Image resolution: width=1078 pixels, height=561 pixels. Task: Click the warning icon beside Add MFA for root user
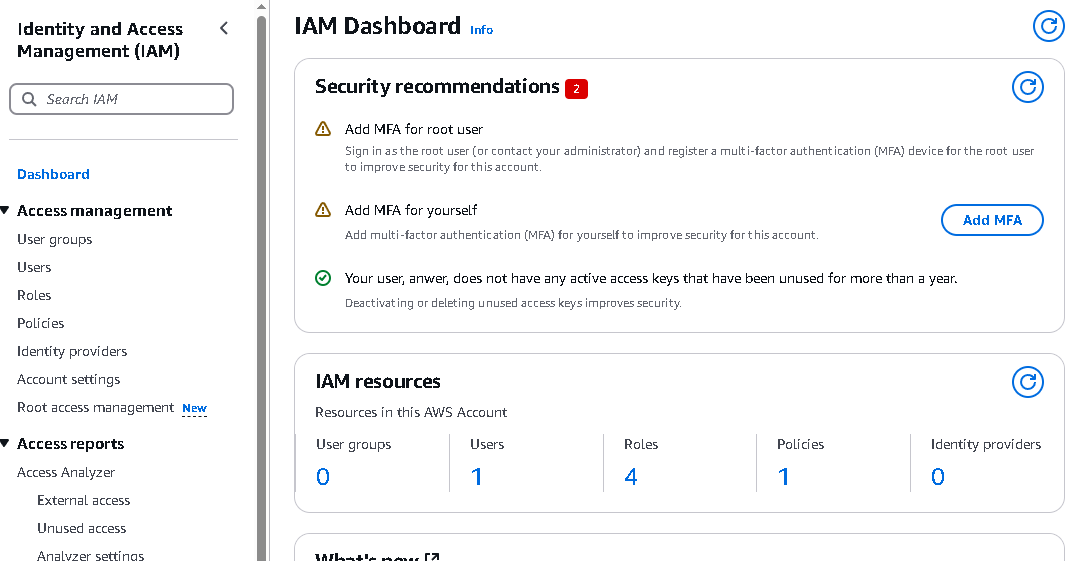coord(322,129)
